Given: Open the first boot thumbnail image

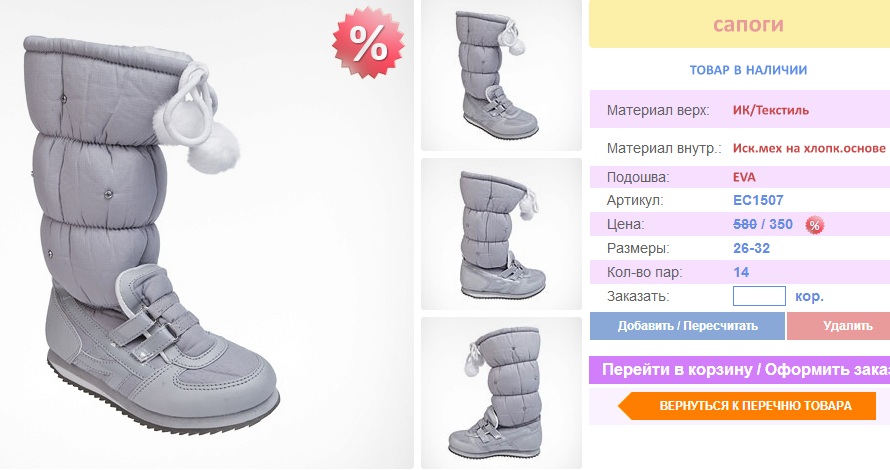Looking at the screenshot, I should click(501, 75).
